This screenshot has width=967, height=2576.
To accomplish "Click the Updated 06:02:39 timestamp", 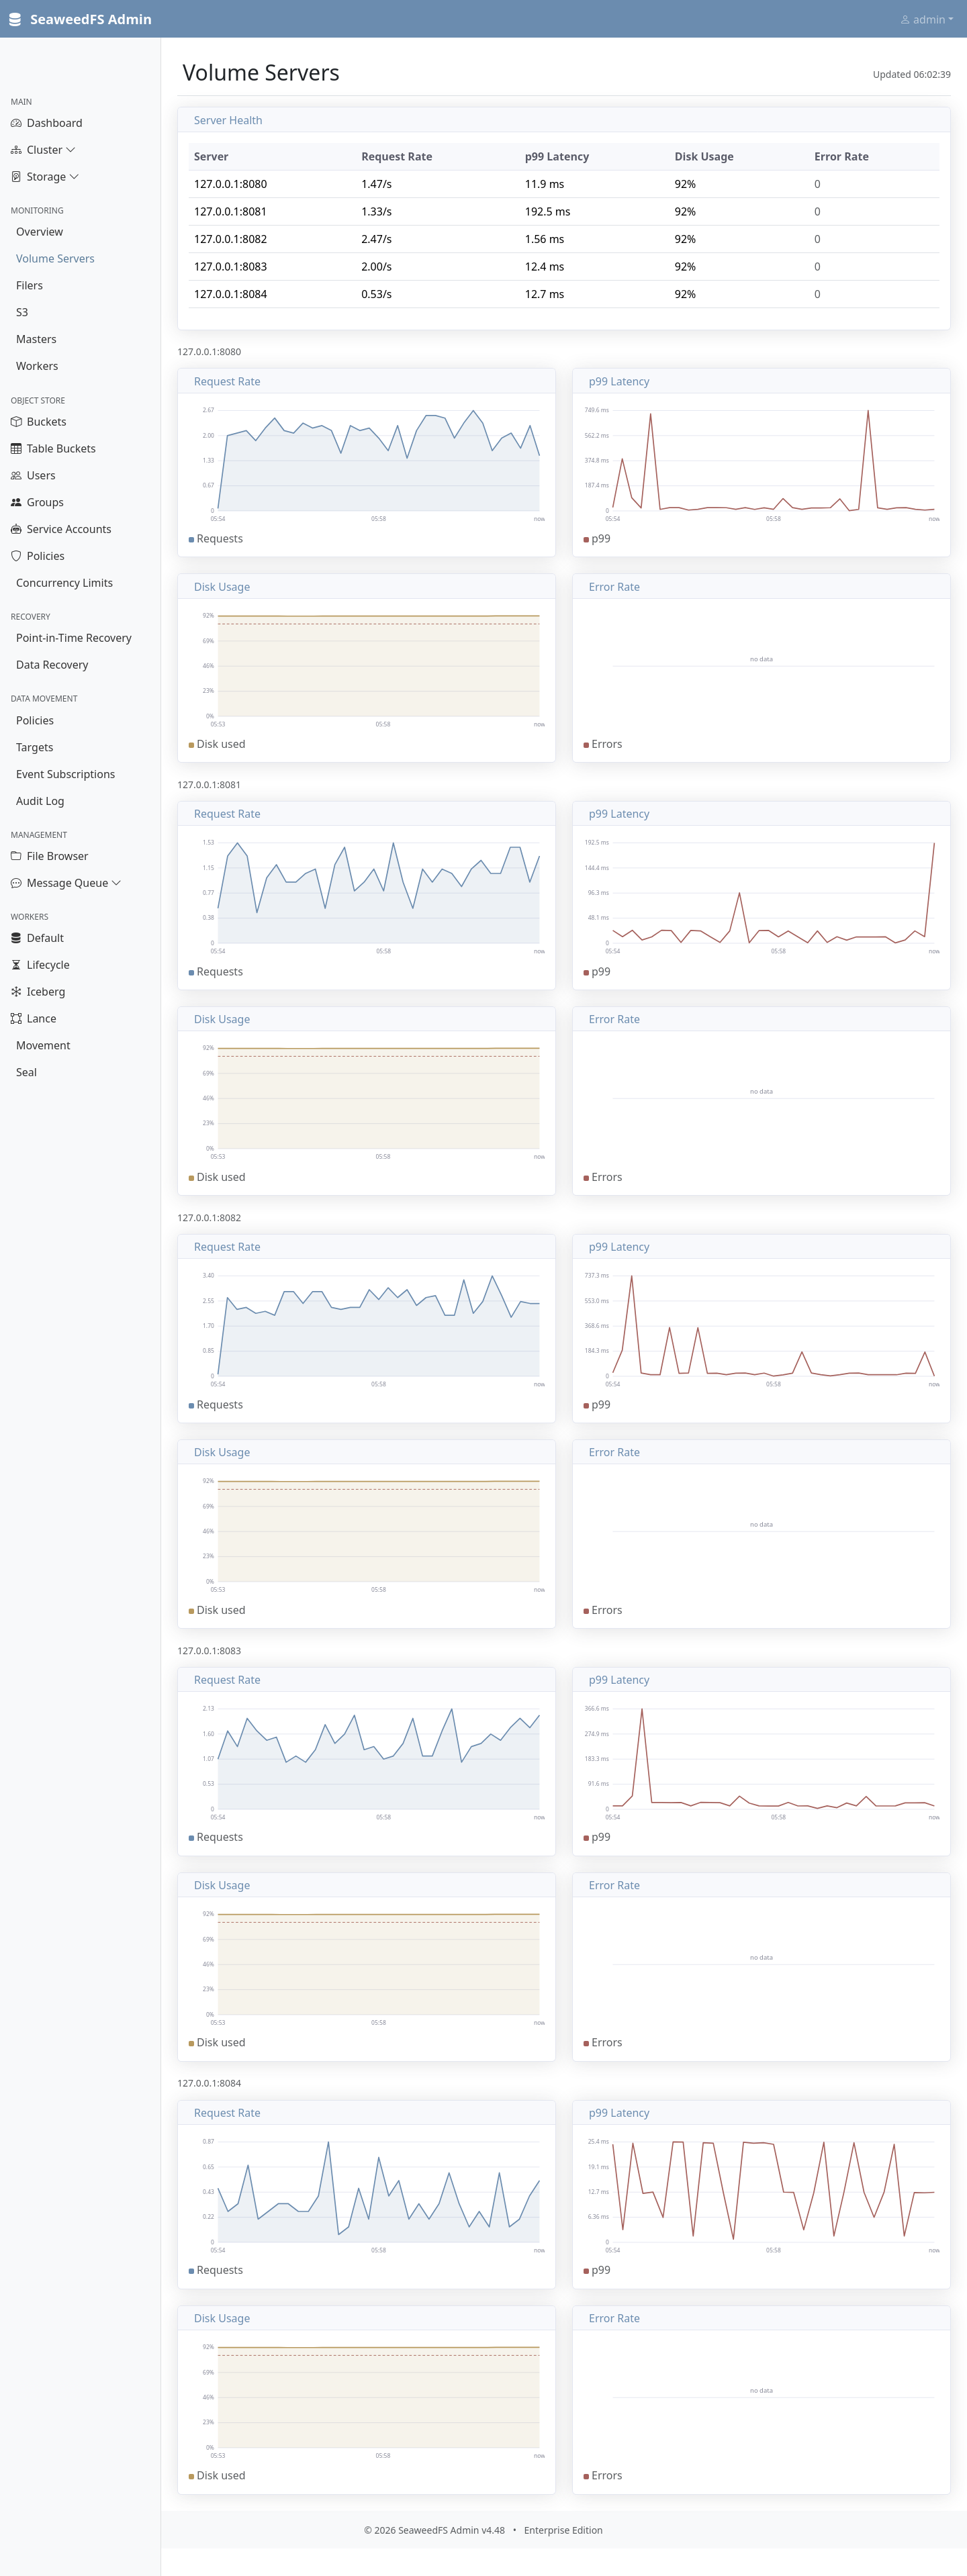I will click(x=911, y=74).
